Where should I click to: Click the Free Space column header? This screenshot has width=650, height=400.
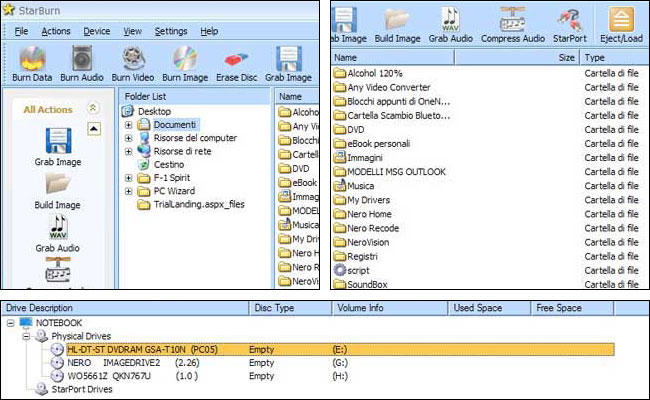tap(560, 309)
